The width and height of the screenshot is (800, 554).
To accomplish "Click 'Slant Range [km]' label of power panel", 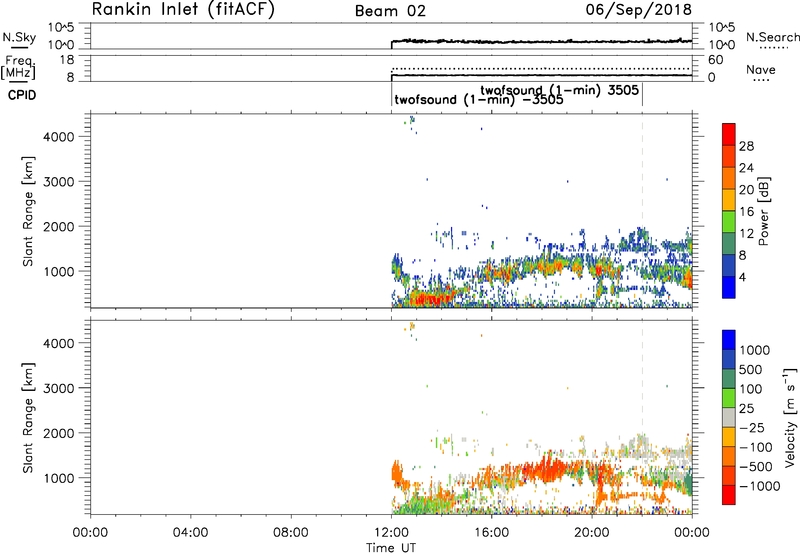I will [28, 211].
